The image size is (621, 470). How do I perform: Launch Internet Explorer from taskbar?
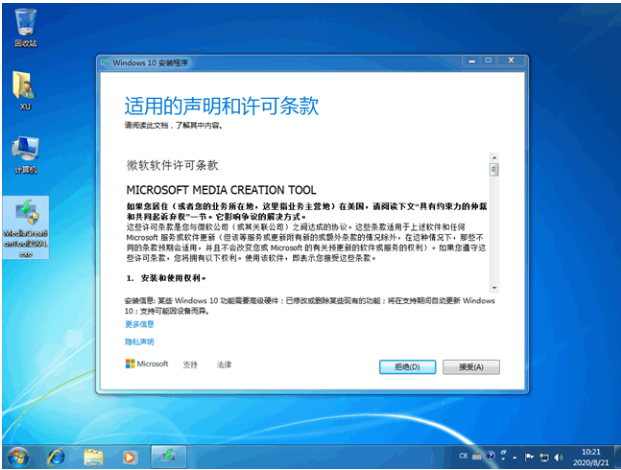(x=56, y=456)
